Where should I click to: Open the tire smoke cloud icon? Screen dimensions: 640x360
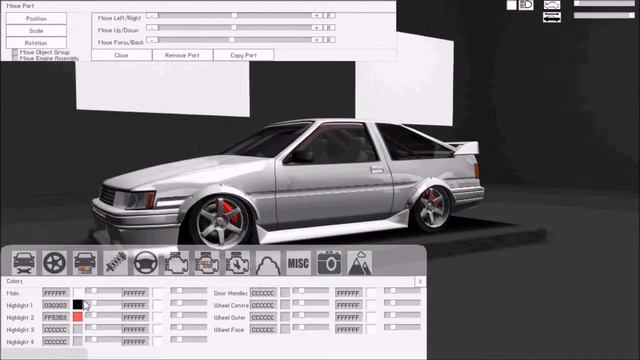(268, 262)
